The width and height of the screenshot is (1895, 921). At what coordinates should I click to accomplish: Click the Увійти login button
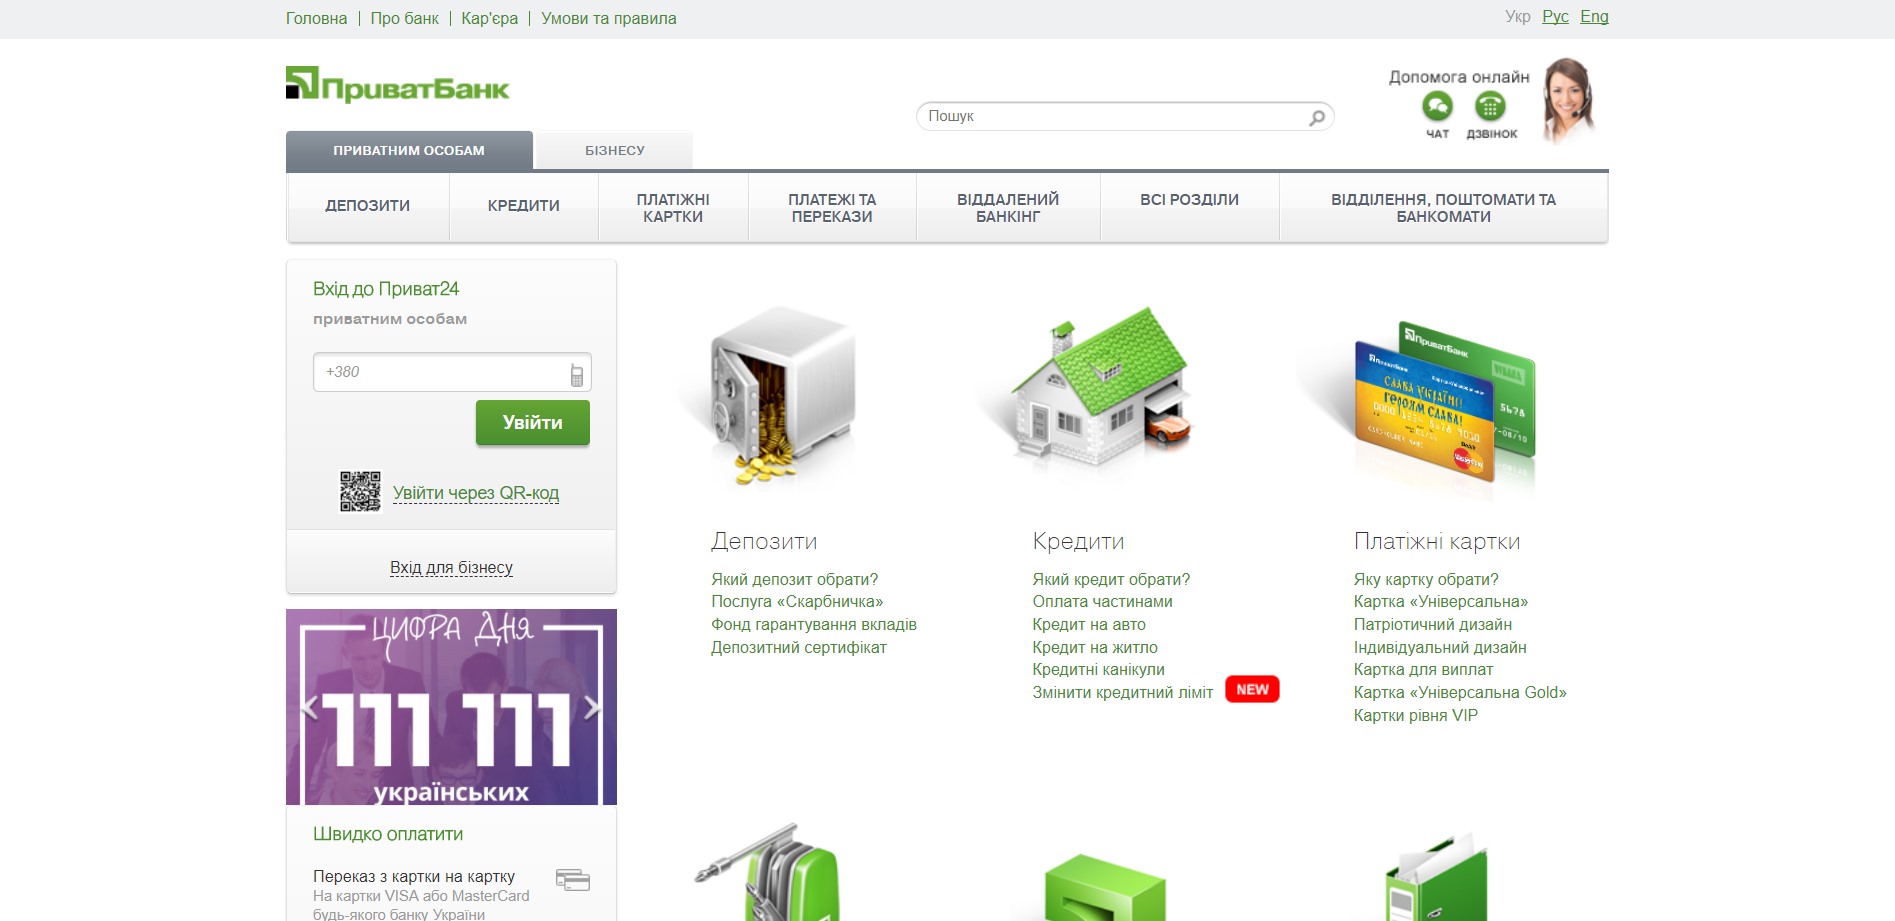[x=533, y=423]
